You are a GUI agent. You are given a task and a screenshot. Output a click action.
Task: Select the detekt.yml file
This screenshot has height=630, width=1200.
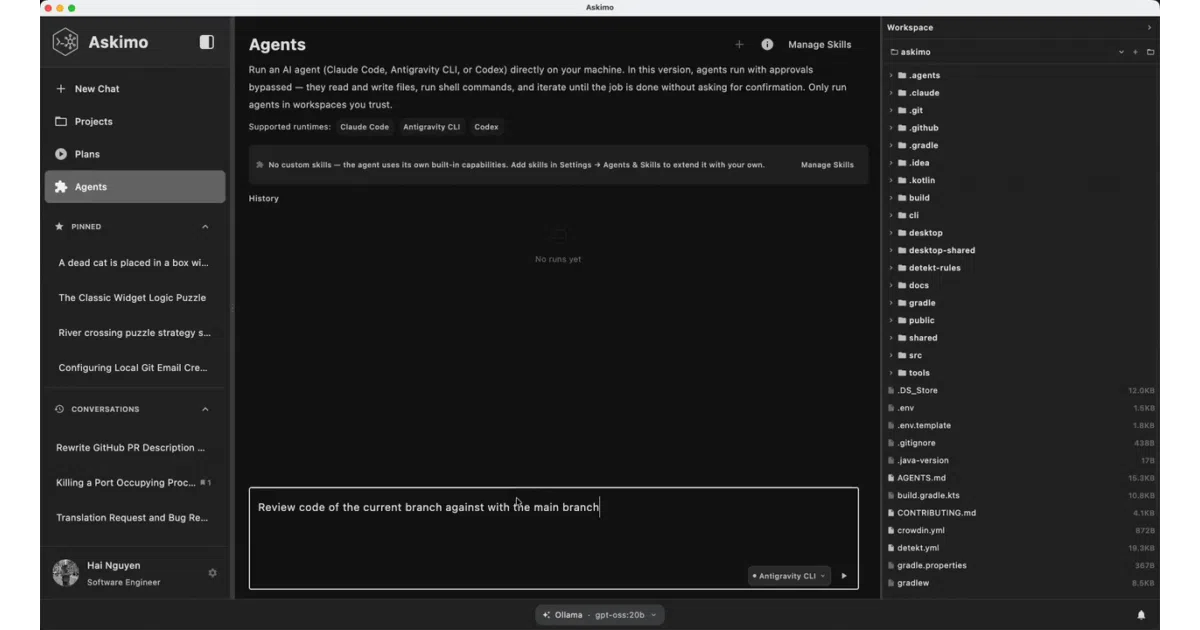pyautogui.click(x=1020, y=548)
